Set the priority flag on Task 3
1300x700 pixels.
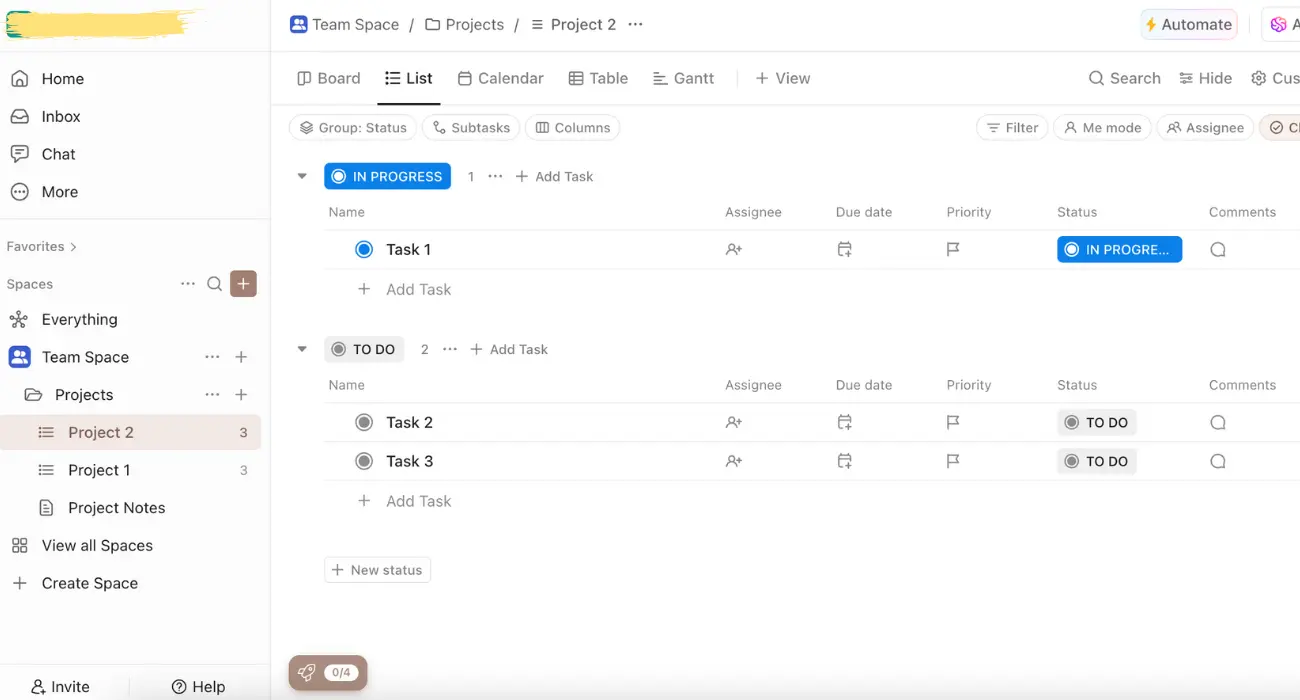pyautogui.click(x=953, y=461)
